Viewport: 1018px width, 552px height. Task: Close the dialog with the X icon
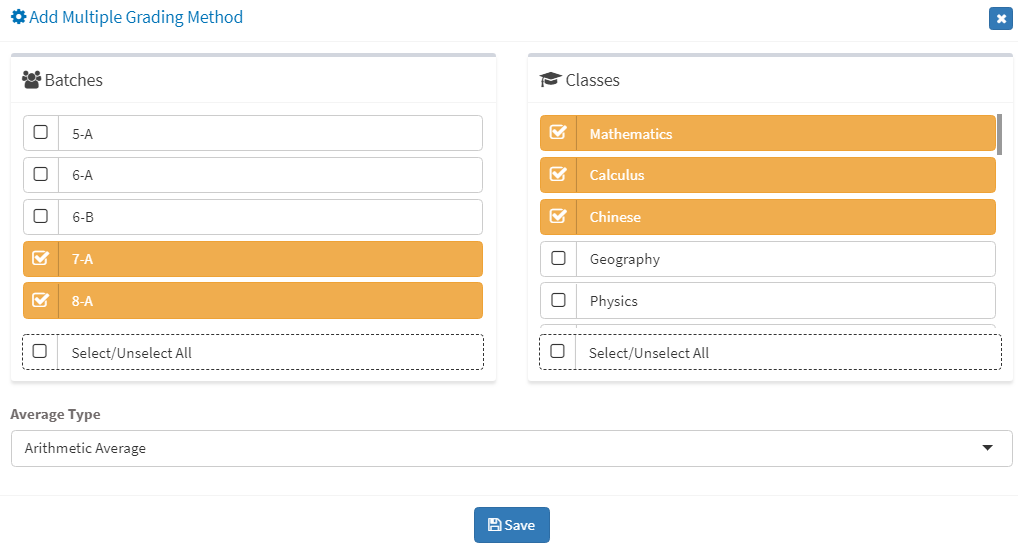(x=1000, y=19)
